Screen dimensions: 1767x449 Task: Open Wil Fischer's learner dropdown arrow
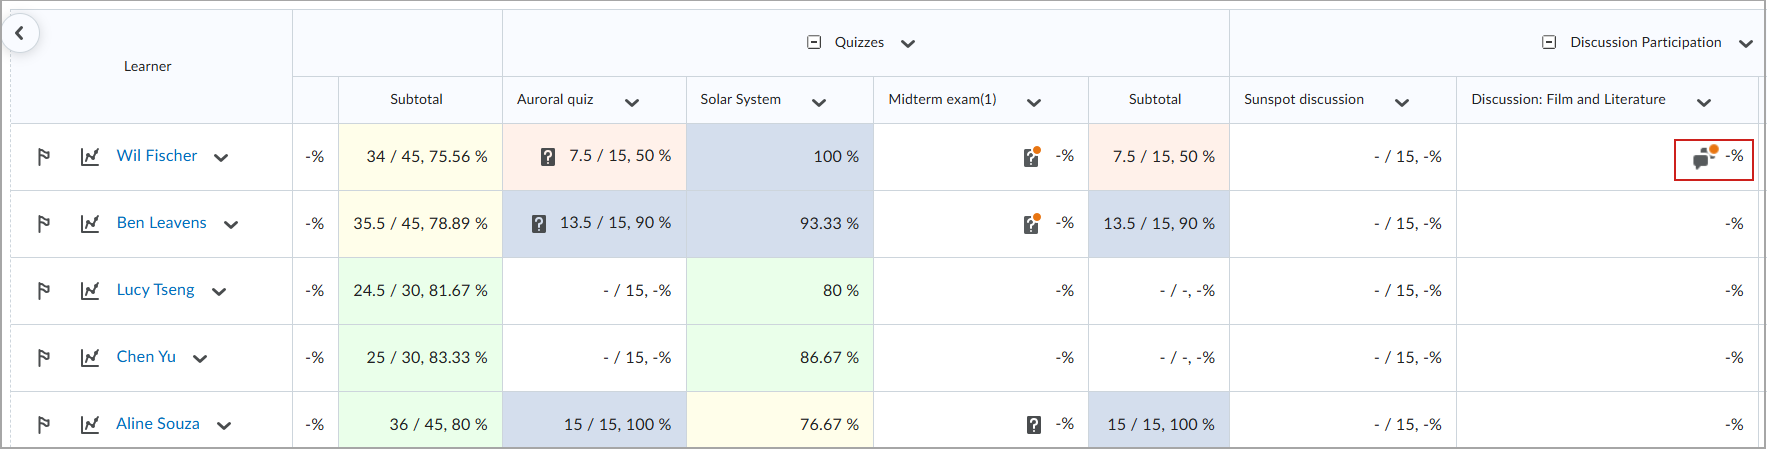click(221, 158)
